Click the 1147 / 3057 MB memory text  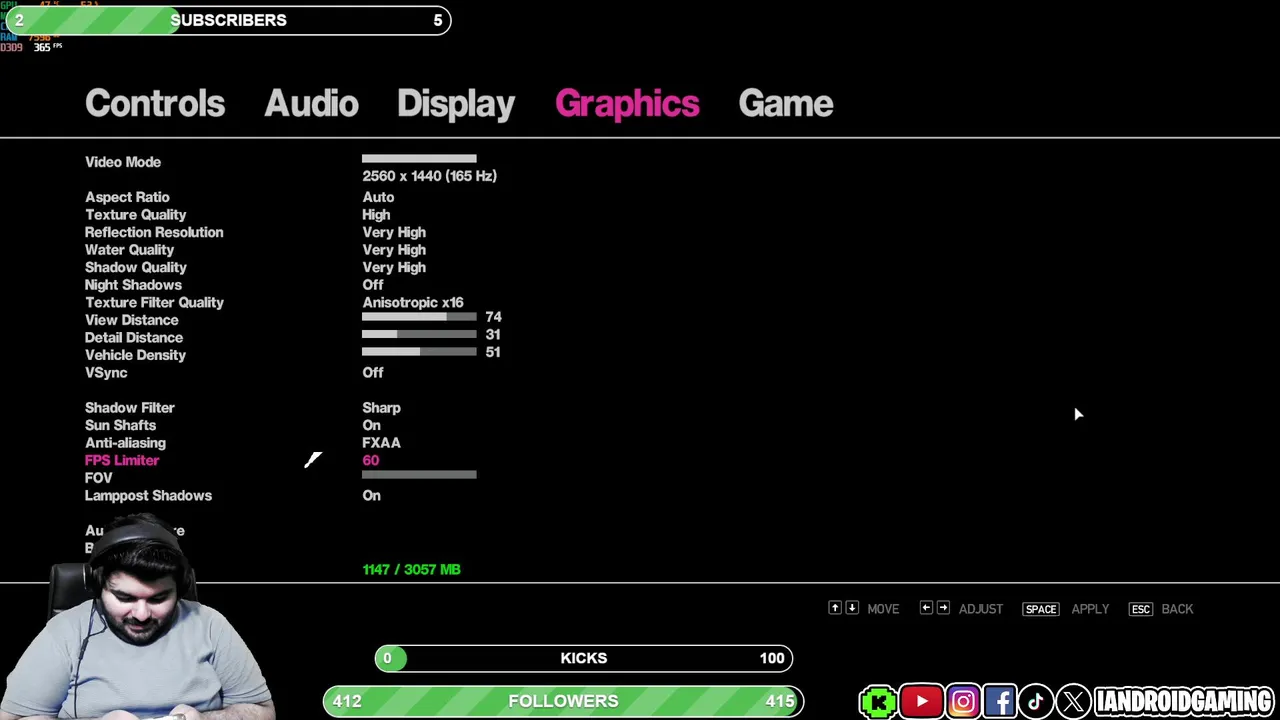pyautogui.click(x=411, y=569)
